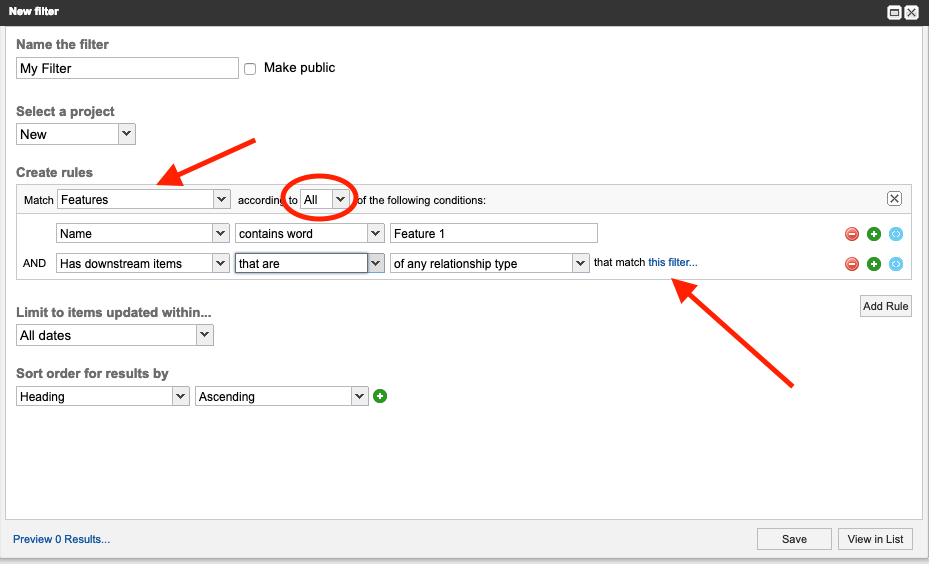Click blue nest icon on downstream row

click(x=895, y=264)
